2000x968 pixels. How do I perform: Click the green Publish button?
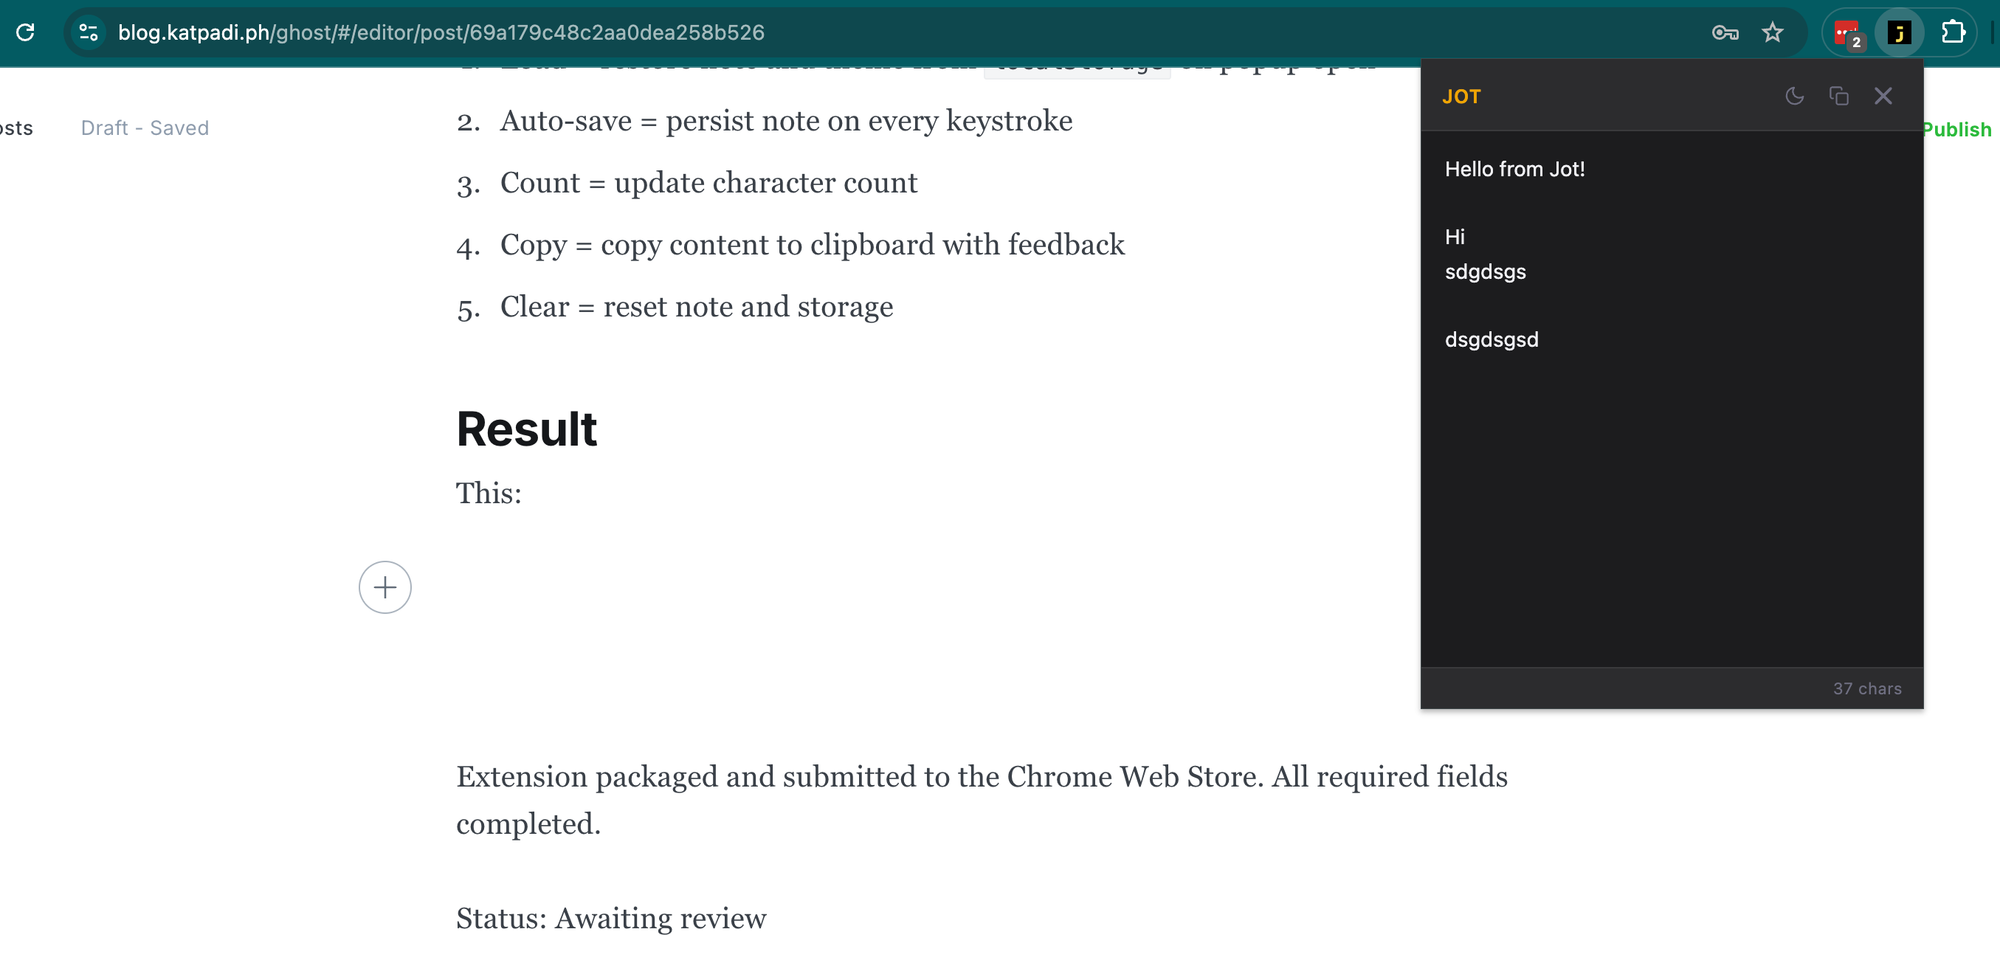pyautogui.click(x=1957, y=129)
